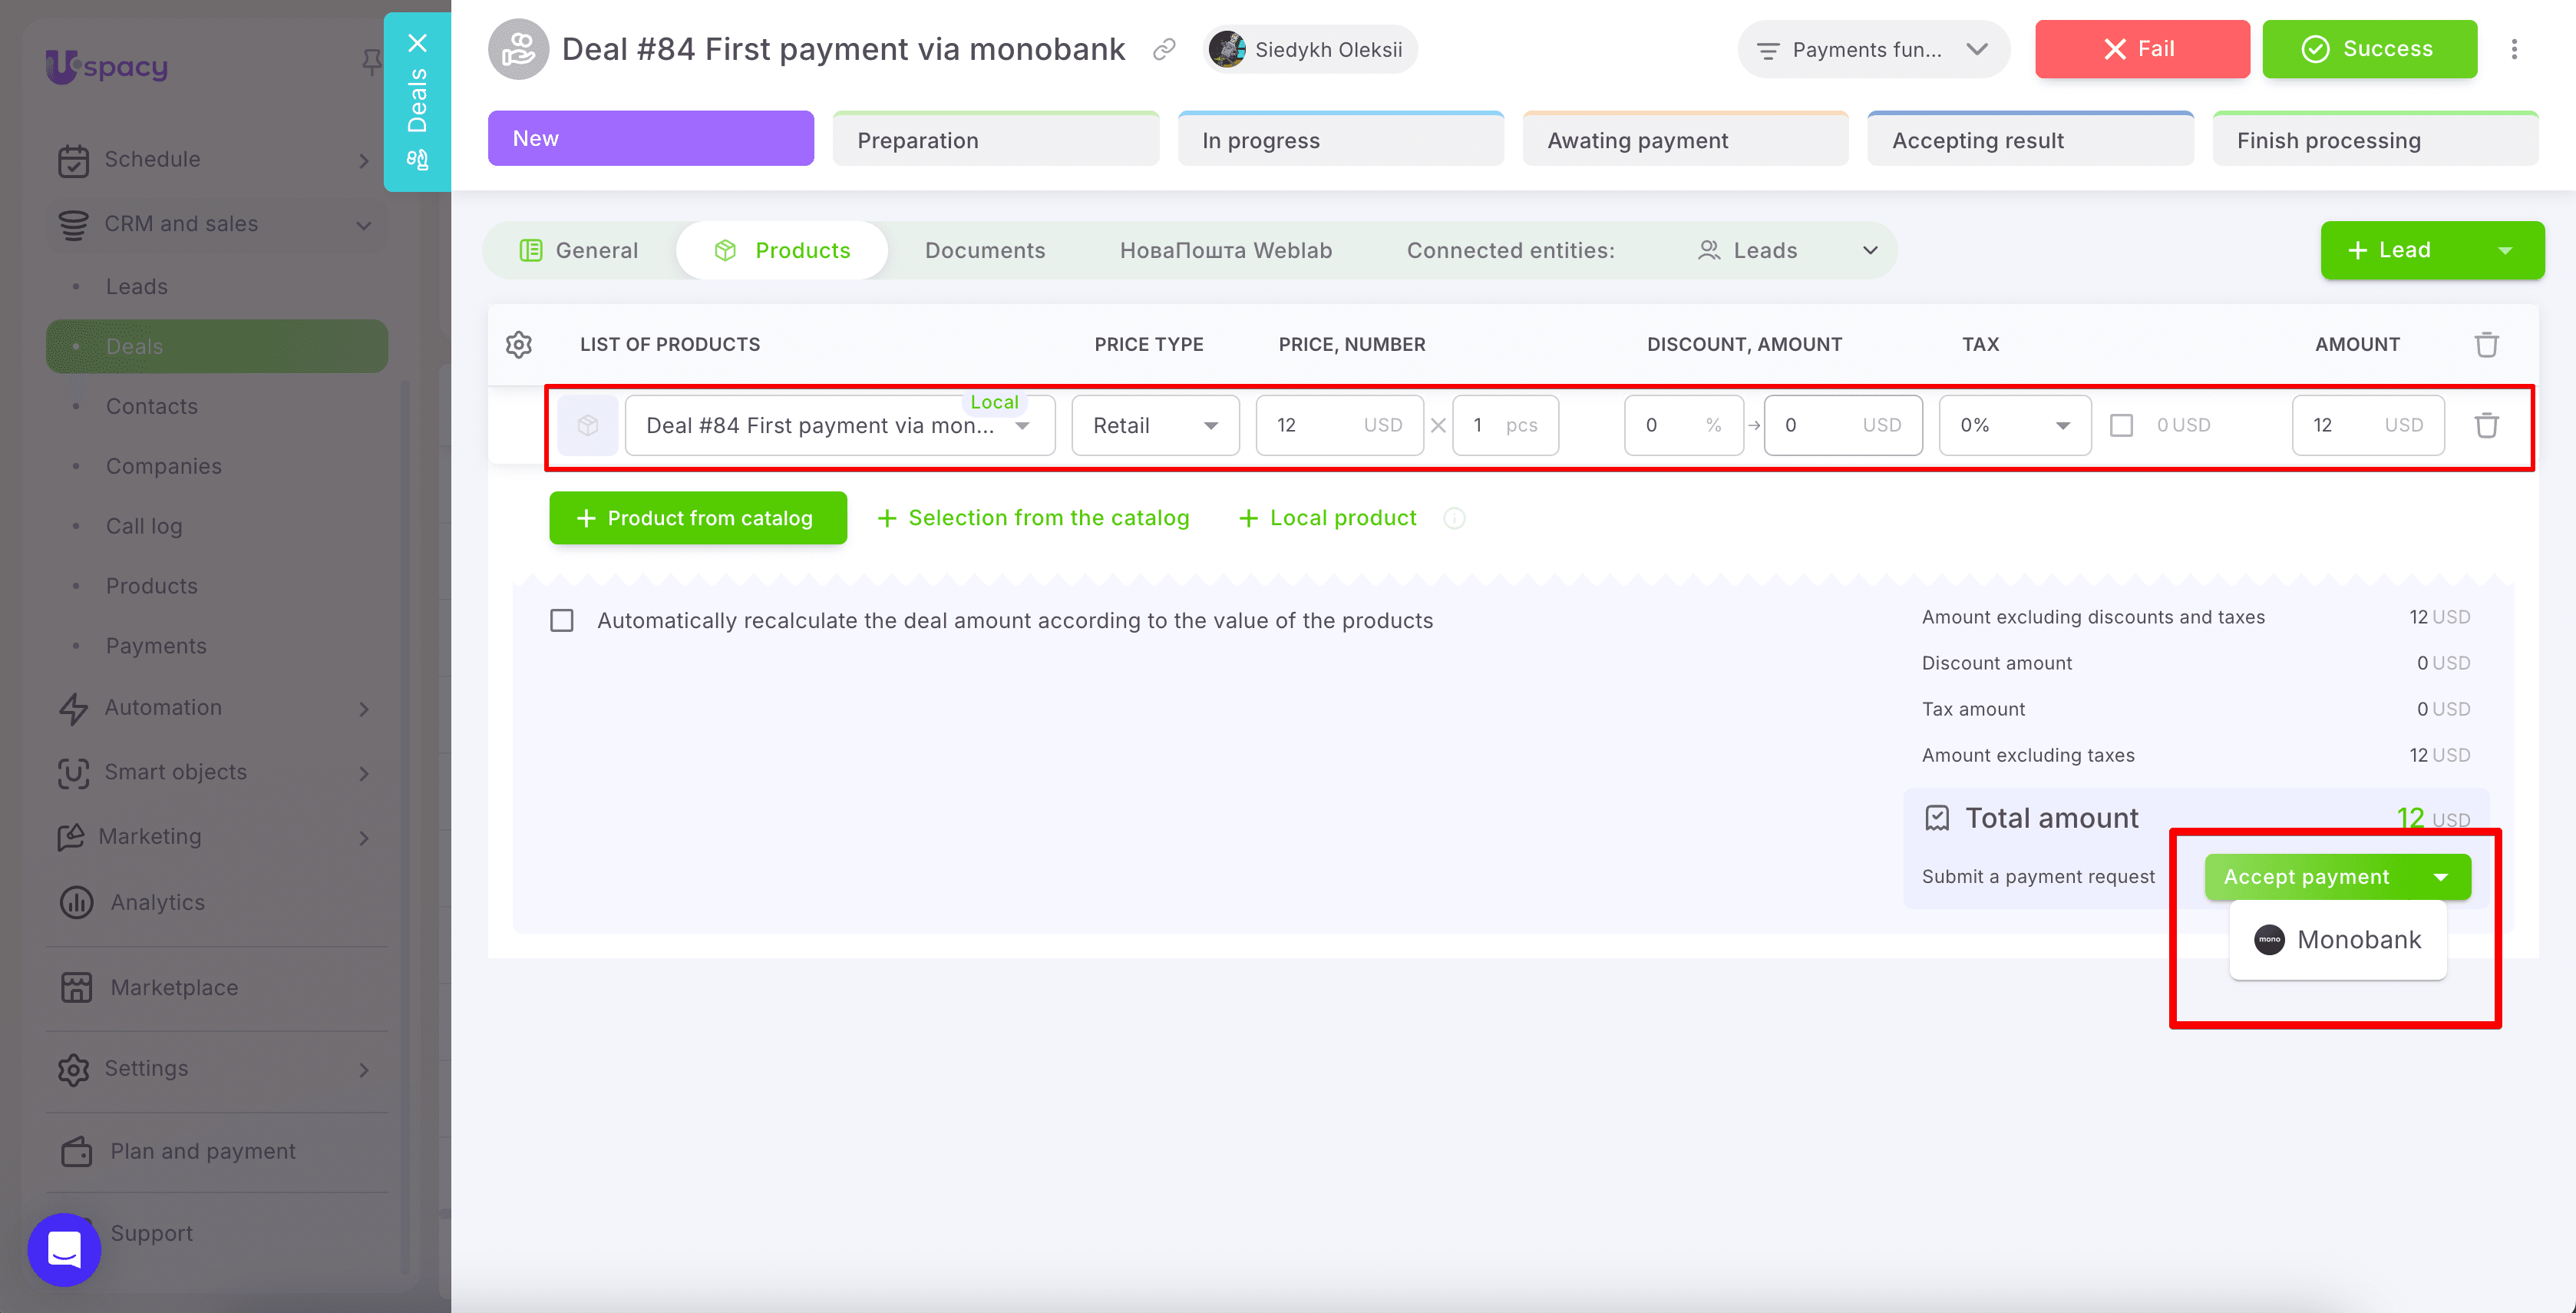
Task: Delete the product row via trash icon
Action: 2487,425
